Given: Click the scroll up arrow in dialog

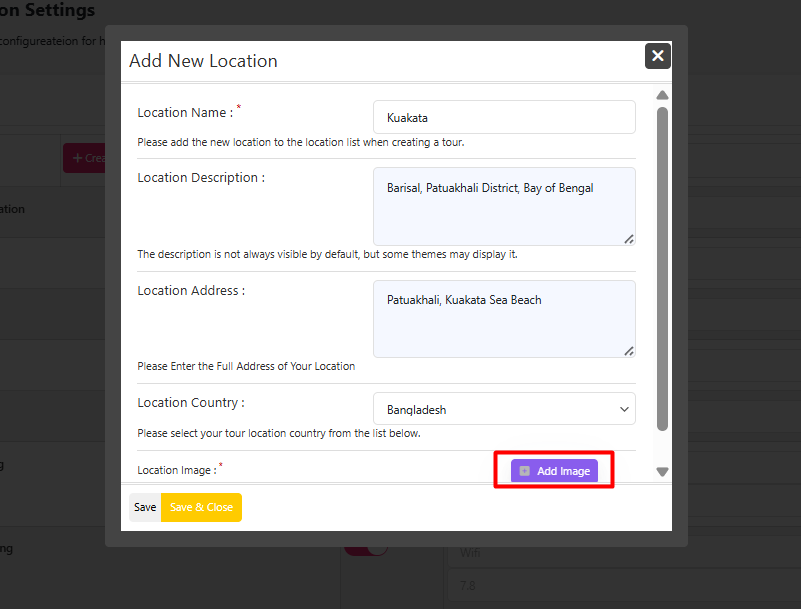Looking at the screenshot, I should 662,96.
